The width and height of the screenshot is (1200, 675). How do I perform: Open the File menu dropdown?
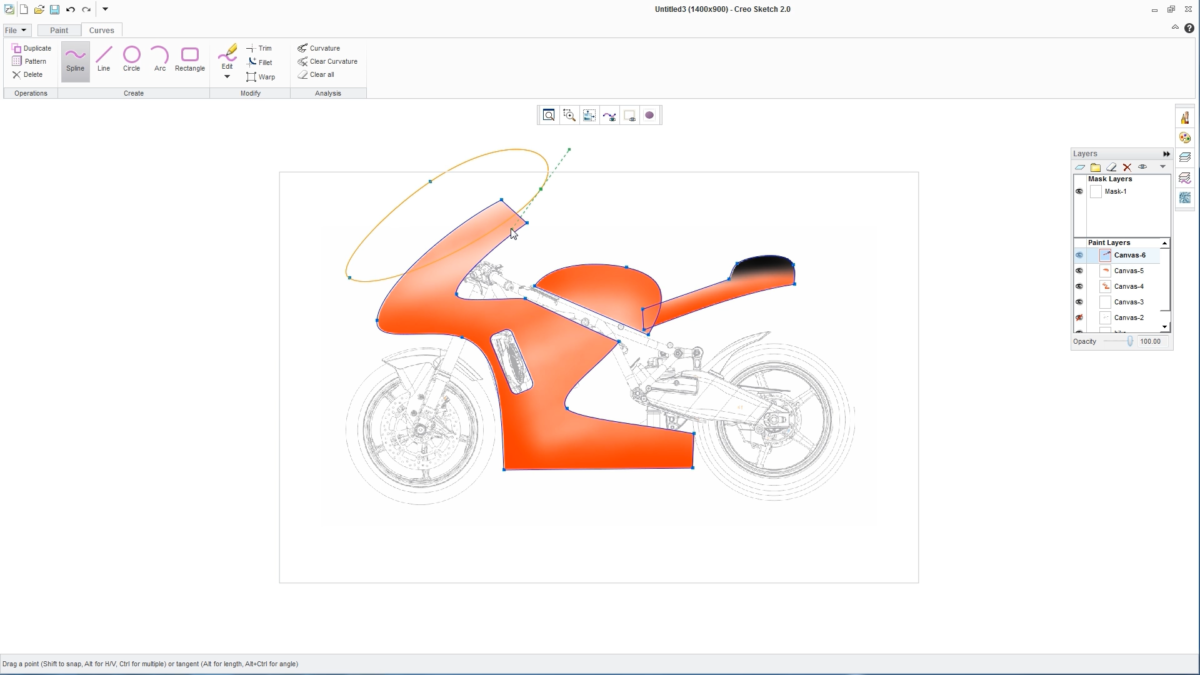tap(16, 30)
